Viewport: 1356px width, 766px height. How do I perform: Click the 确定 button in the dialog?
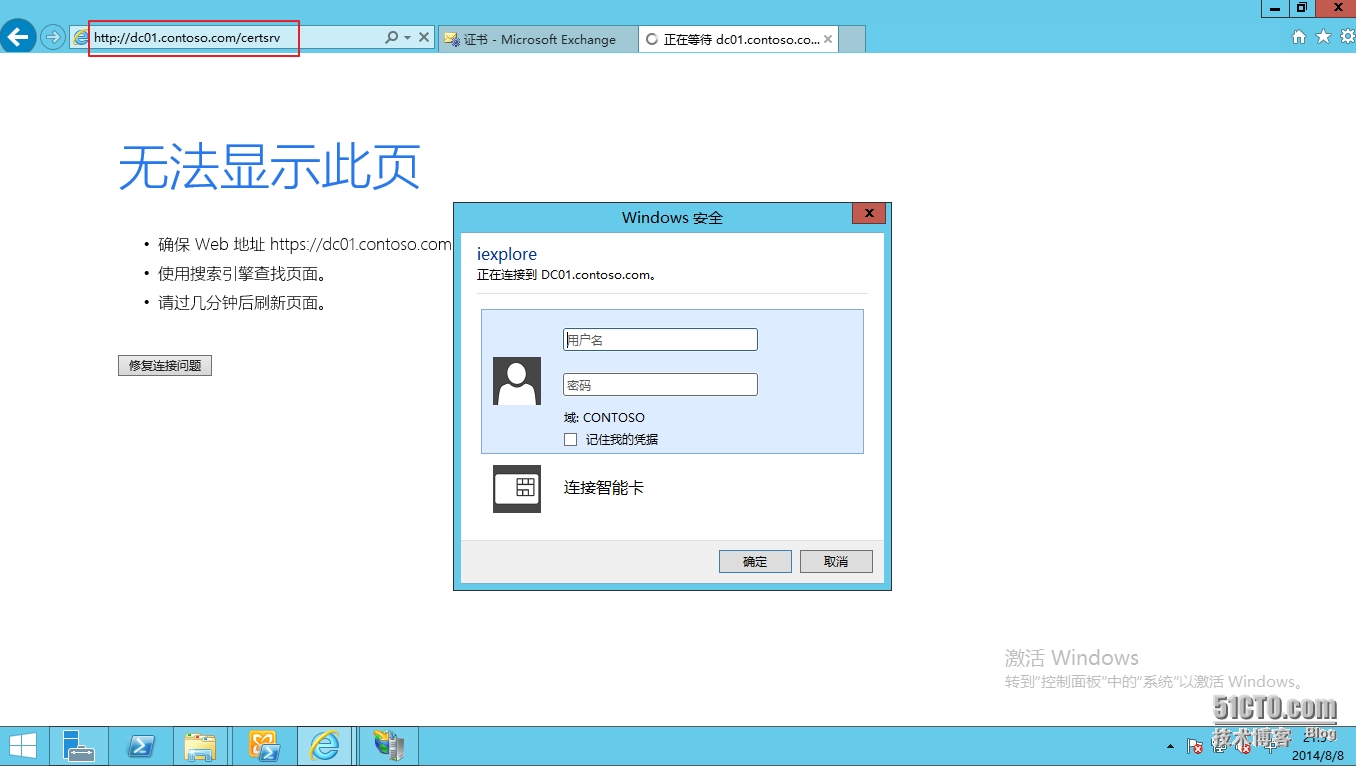(x=754, y=561)
